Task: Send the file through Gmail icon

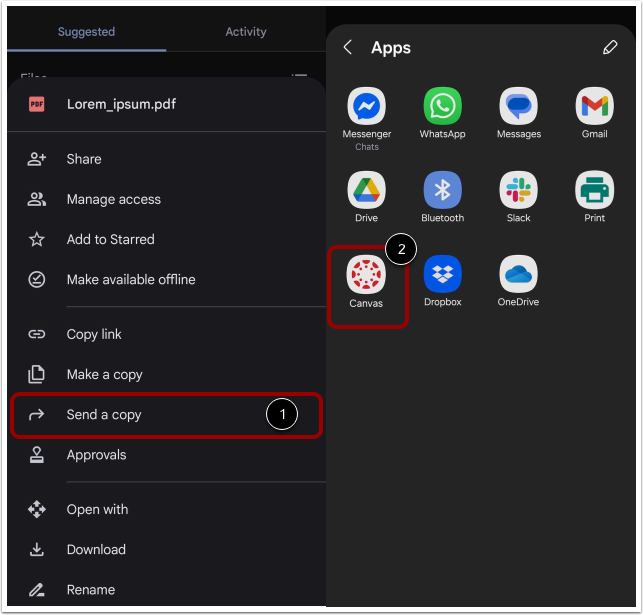Action: coord(595,106)
